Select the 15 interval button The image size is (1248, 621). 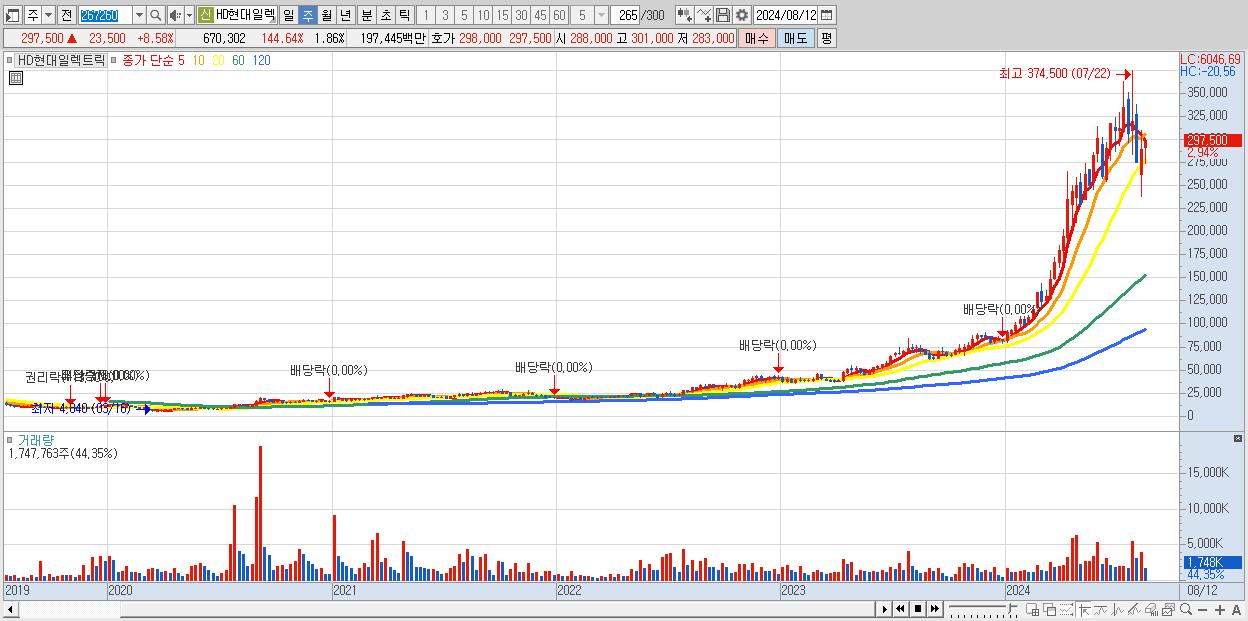click(x=502, y=15)
